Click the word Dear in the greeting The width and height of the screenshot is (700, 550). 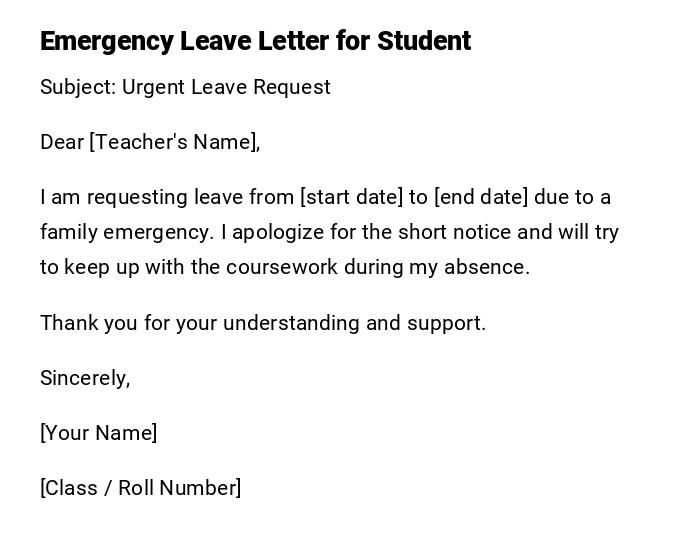click(61, 142)
